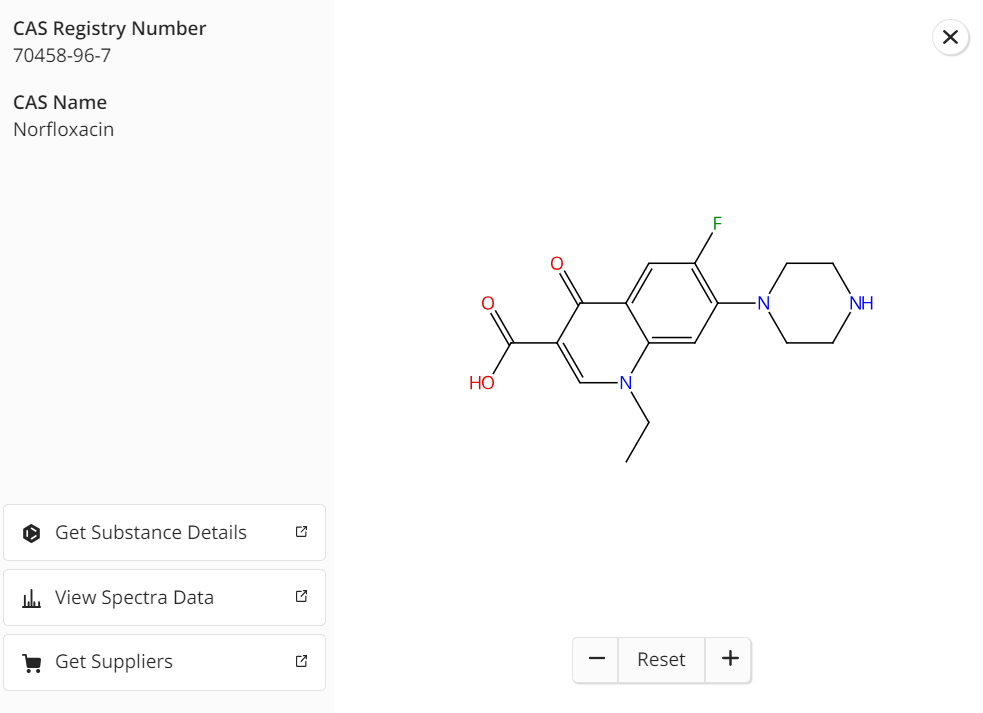Viewport: 983px width, 713px height.
Task: Click the NH label on piperazine ring
Action: point(861,303)
